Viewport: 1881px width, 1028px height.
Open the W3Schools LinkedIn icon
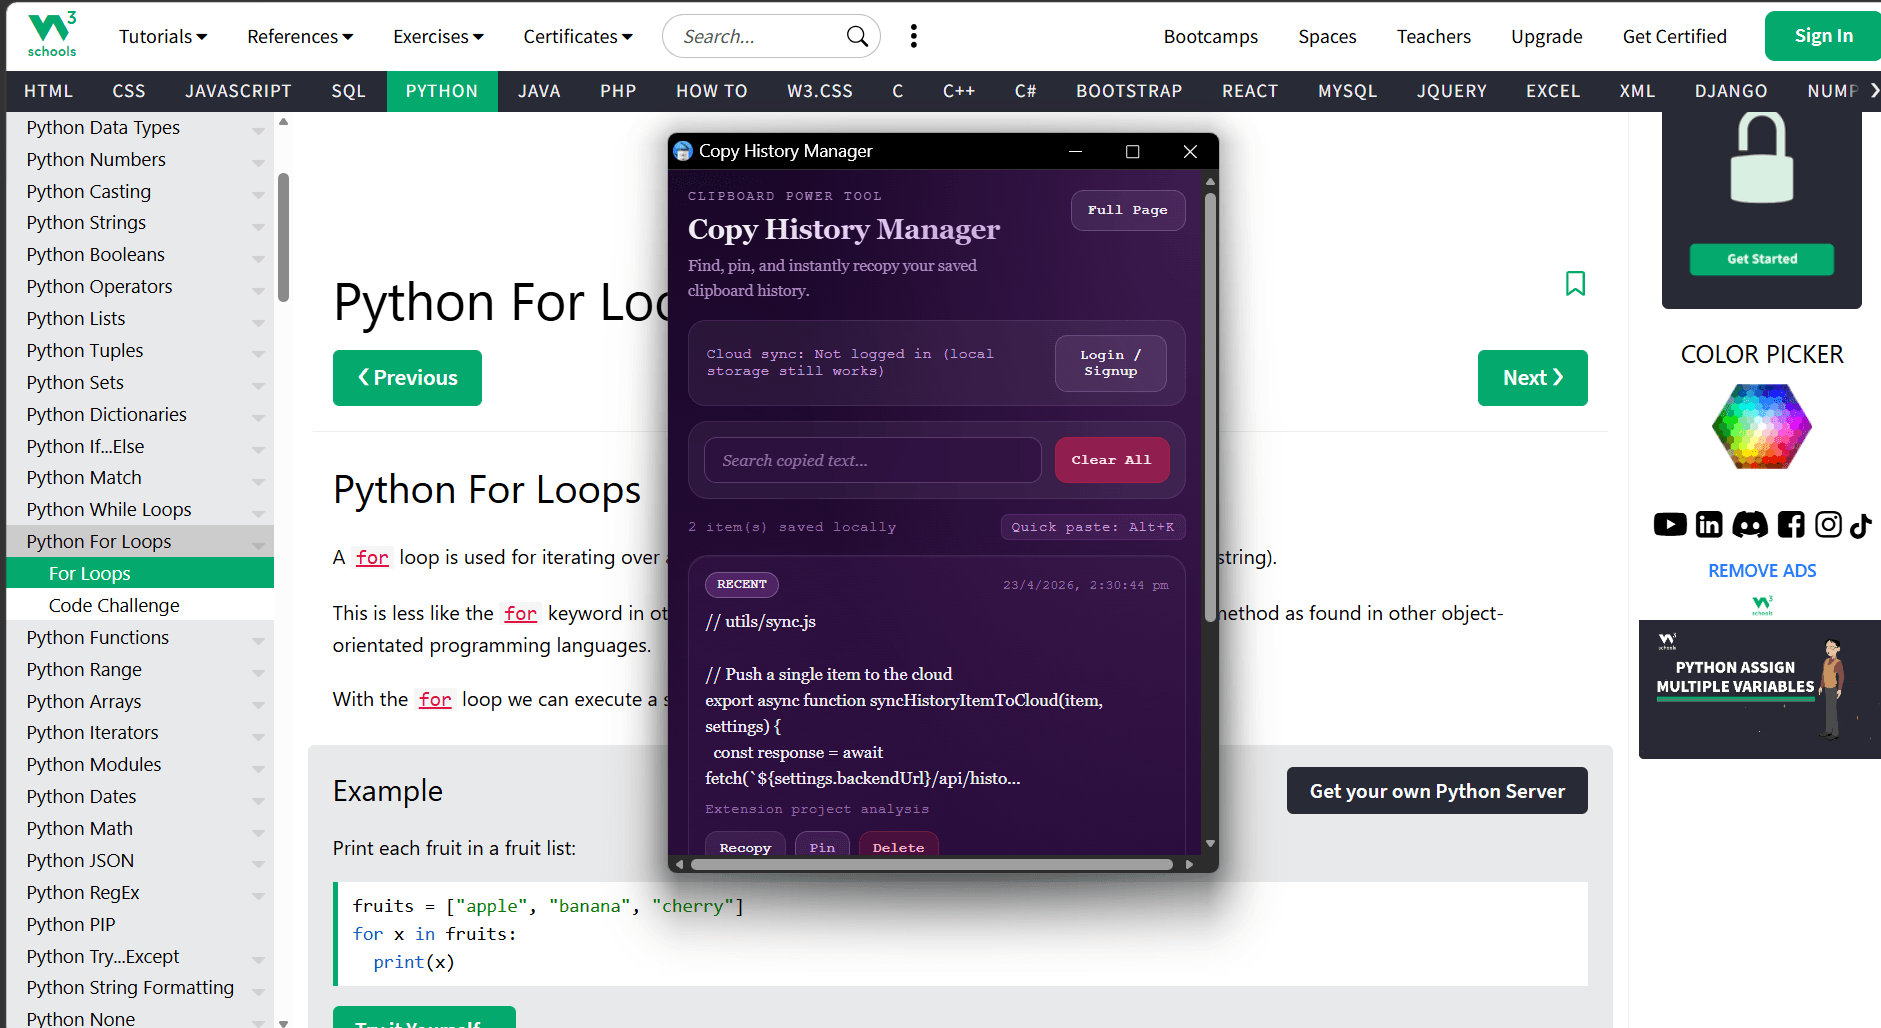tap(1709, 524)
